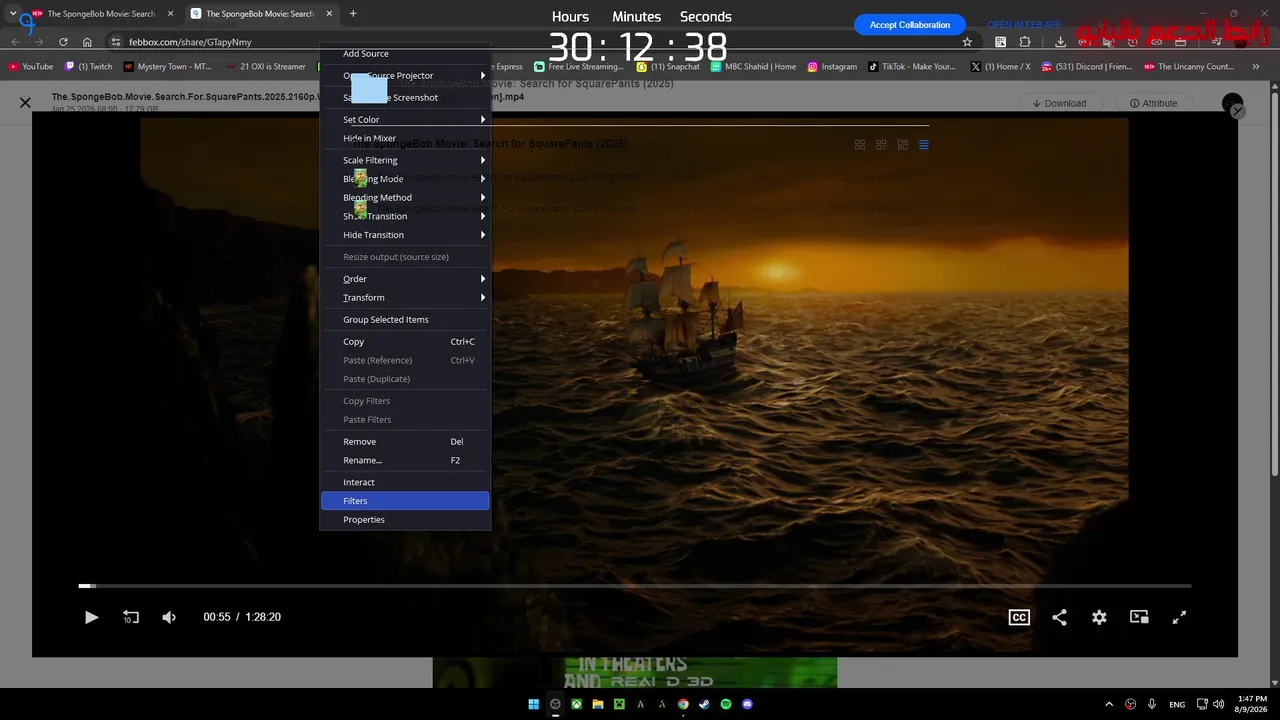The image size is (1280, 720).
Task: Bookmark this page with the star icon
Action: [967, 42]
